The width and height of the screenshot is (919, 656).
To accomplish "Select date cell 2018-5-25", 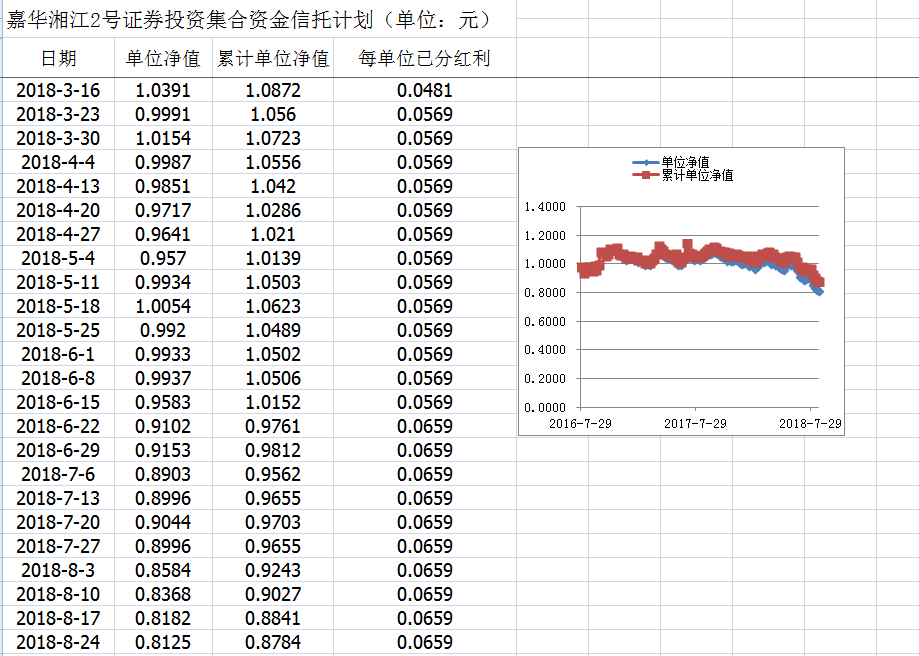I will coord(59,331).
